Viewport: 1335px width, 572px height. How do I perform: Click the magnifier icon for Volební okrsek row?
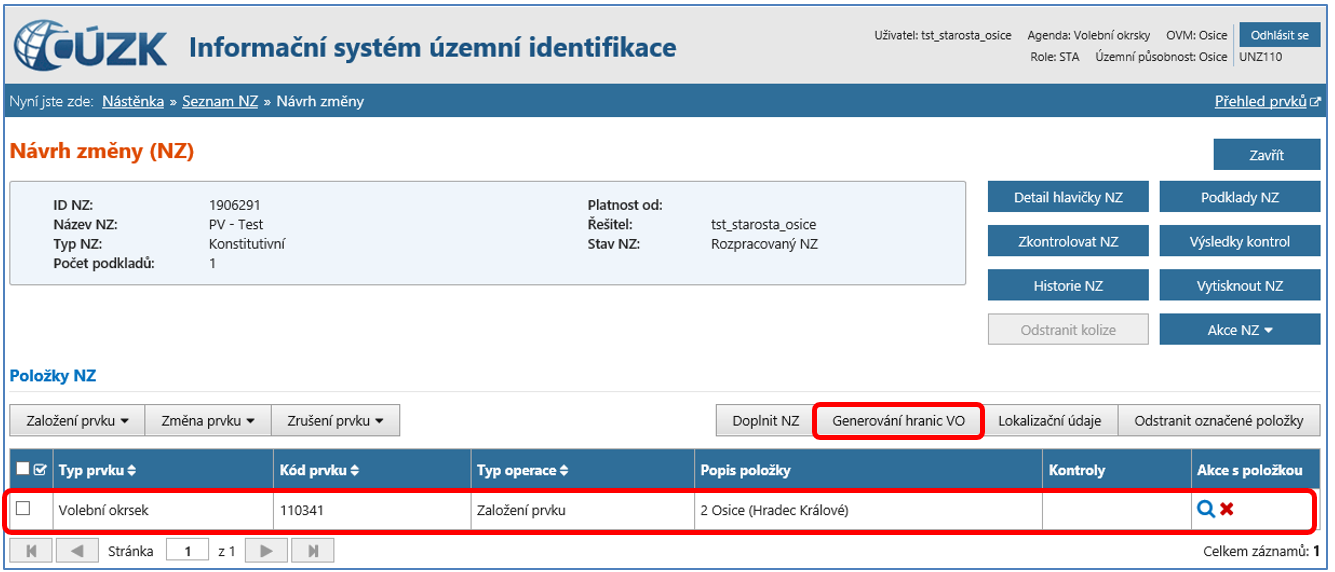(x=1205, y=509)
